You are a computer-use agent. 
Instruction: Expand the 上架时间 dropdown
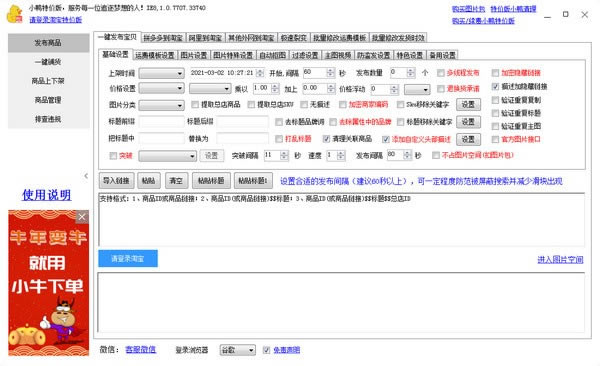tap(161, 73)
